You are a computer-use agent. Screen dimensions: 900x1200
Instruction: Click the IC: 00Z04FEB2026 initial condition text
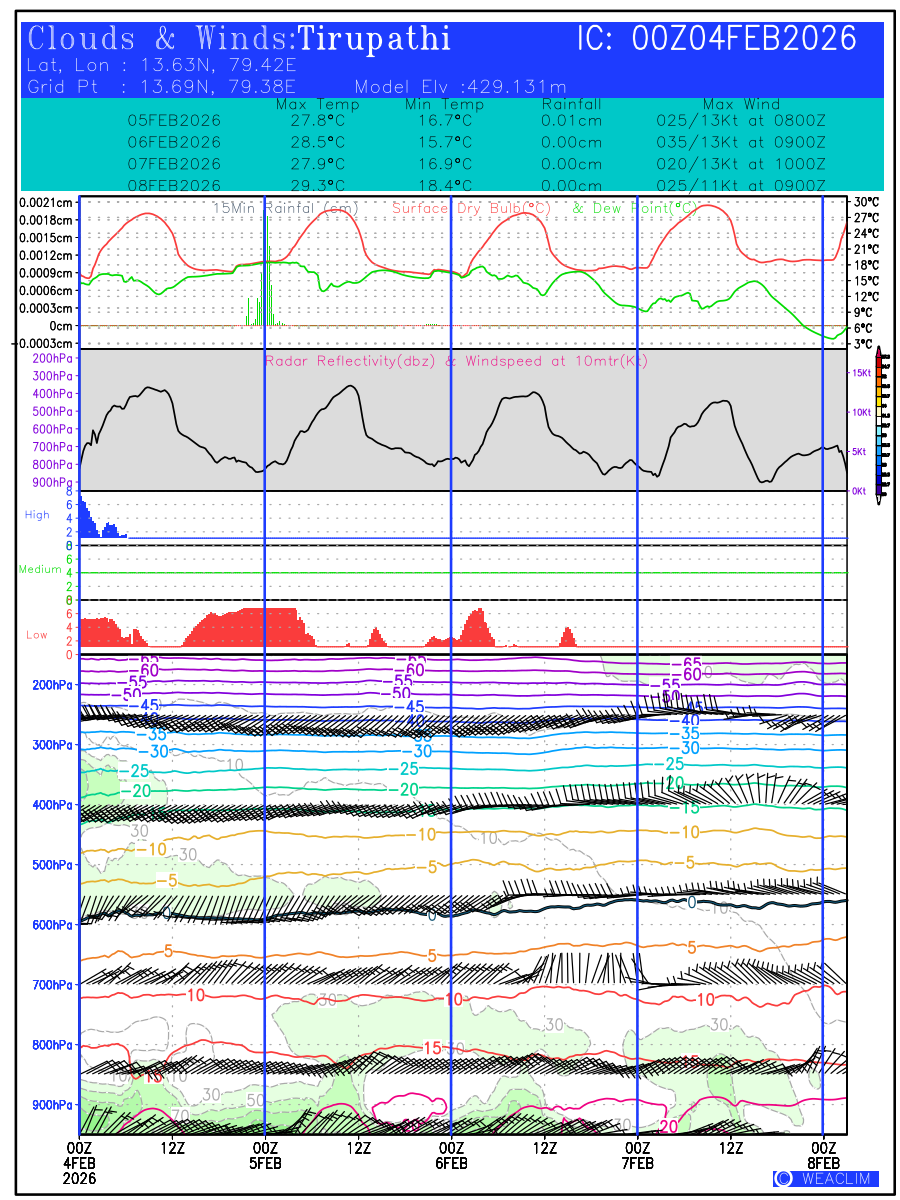(717, 39)
